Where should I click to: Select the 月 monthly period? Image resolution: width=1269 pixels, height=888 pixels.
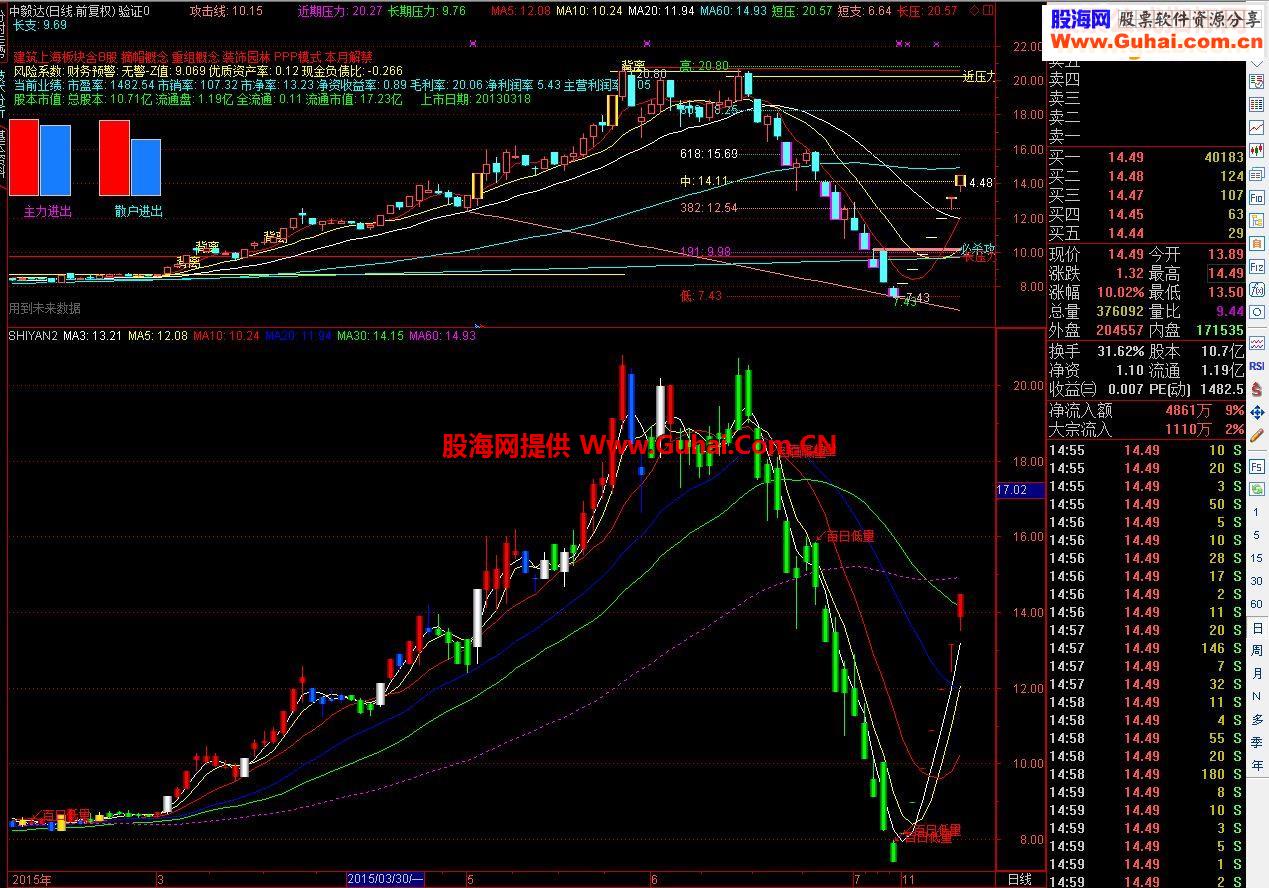click(x=1257, y=674)
